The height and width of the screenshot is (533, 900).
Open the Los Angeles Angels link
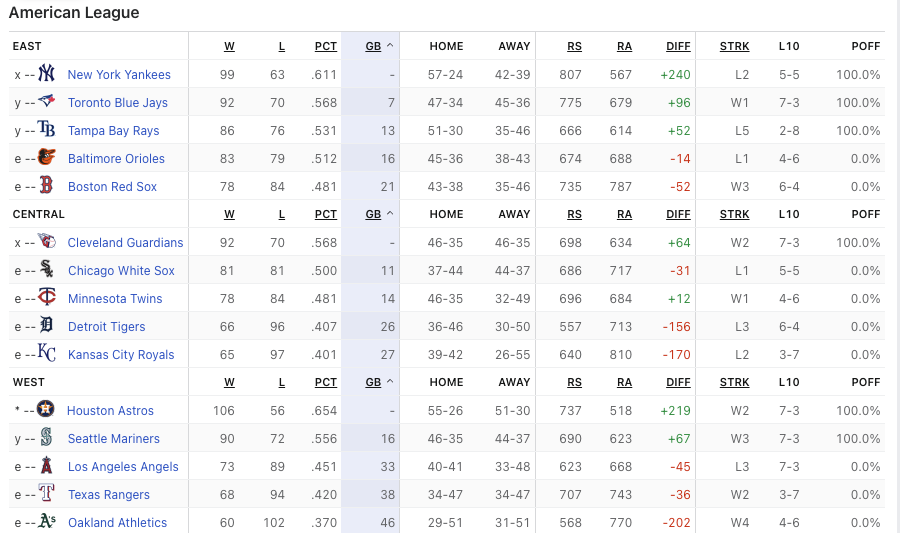[123, 467]
